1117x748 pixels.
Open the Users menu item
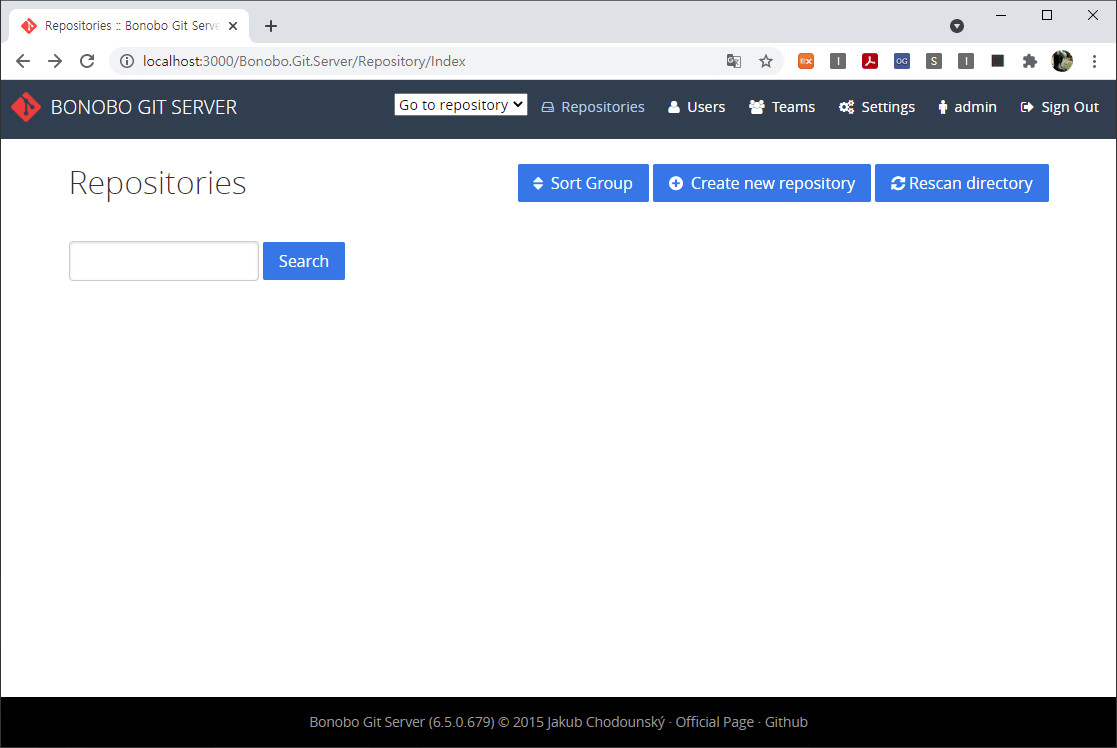(x=696, y=107)
